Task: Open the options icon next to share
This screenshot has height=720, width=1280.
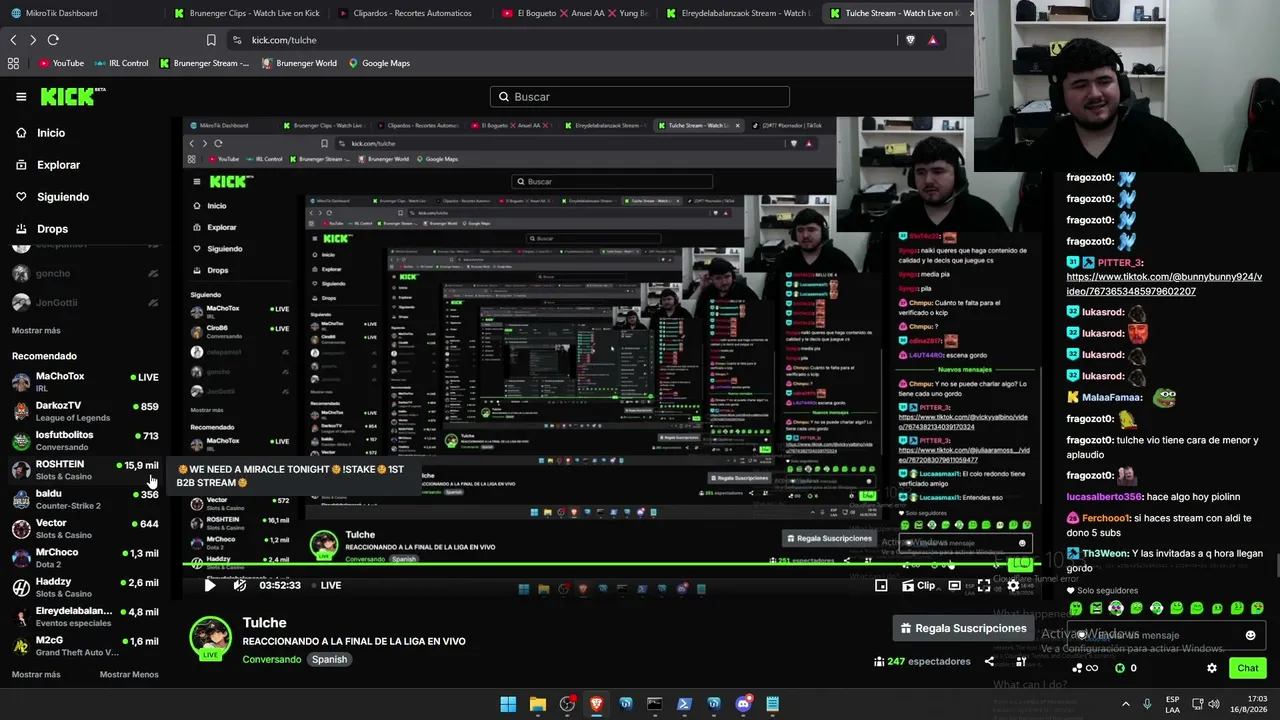Action: coord(1021,661)
